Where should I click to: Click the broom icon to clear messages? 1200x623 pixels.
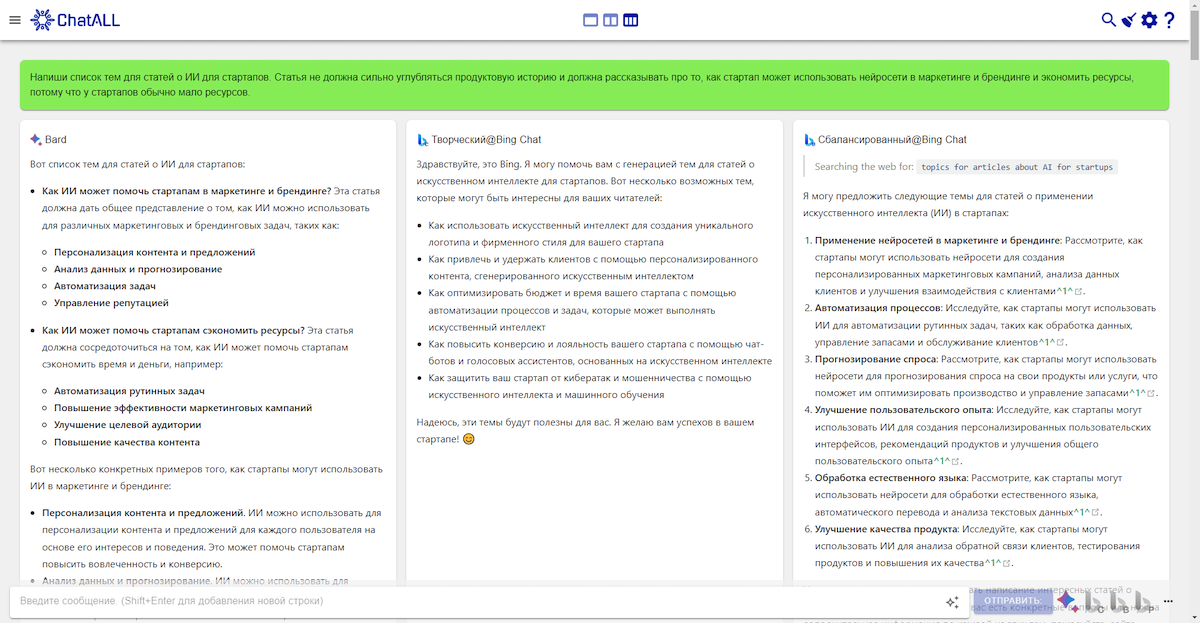pyautogui.click(x=1128, y=20)
